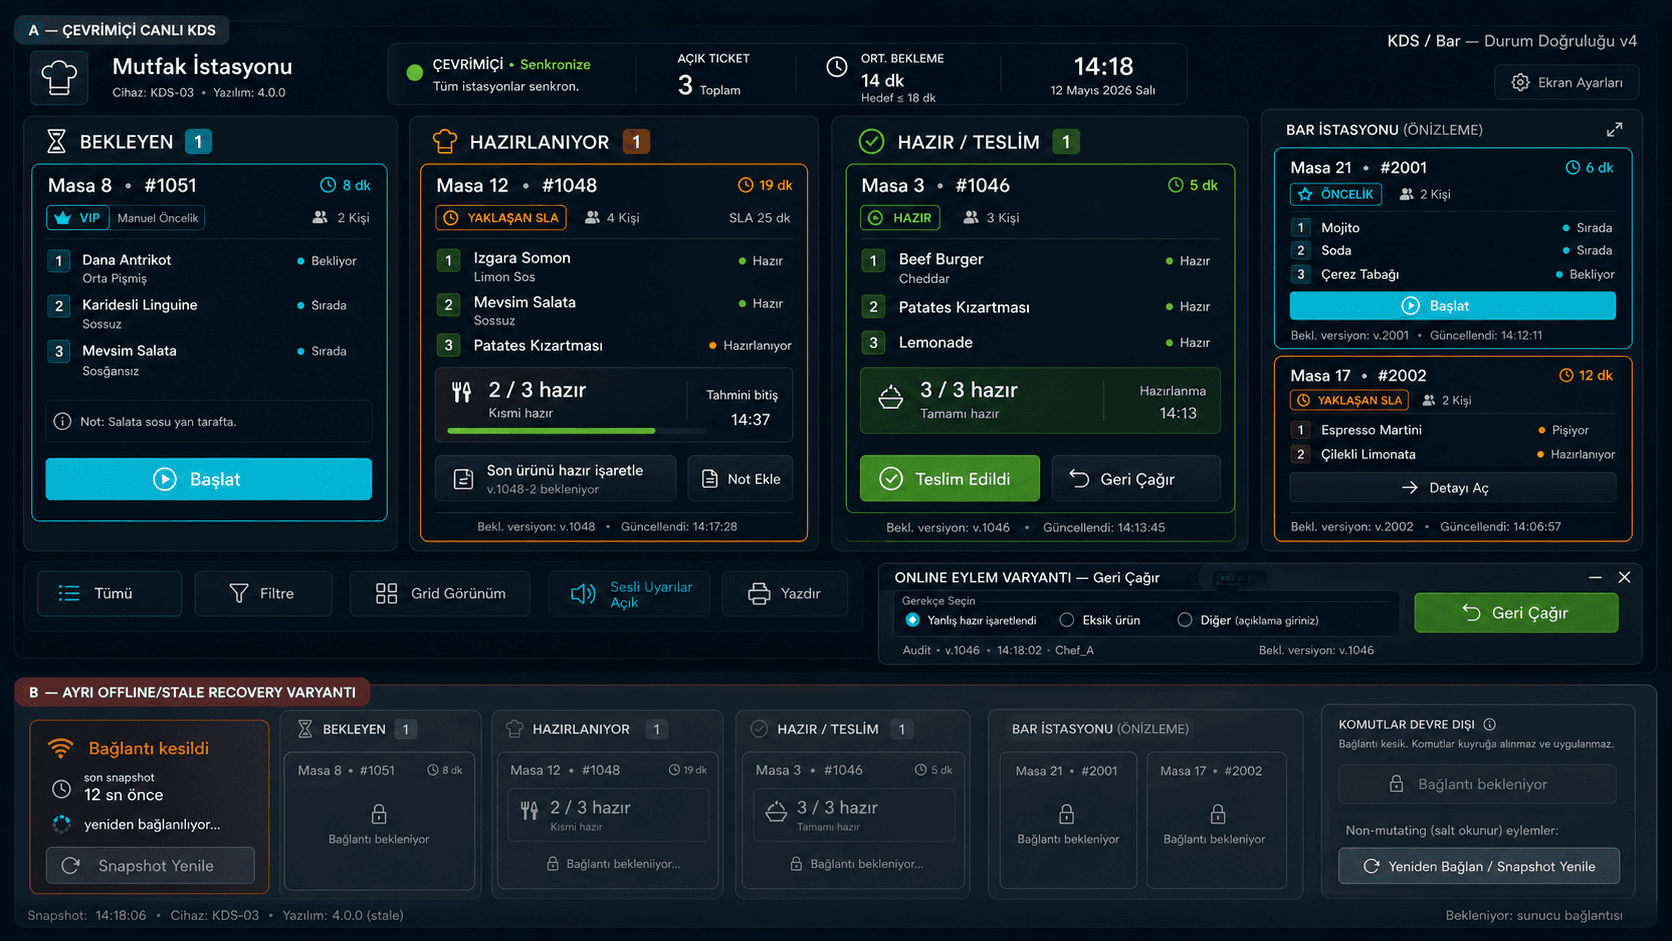
Task: Close the Online Eylem Varyantı panel
Action: (1624, 578)
